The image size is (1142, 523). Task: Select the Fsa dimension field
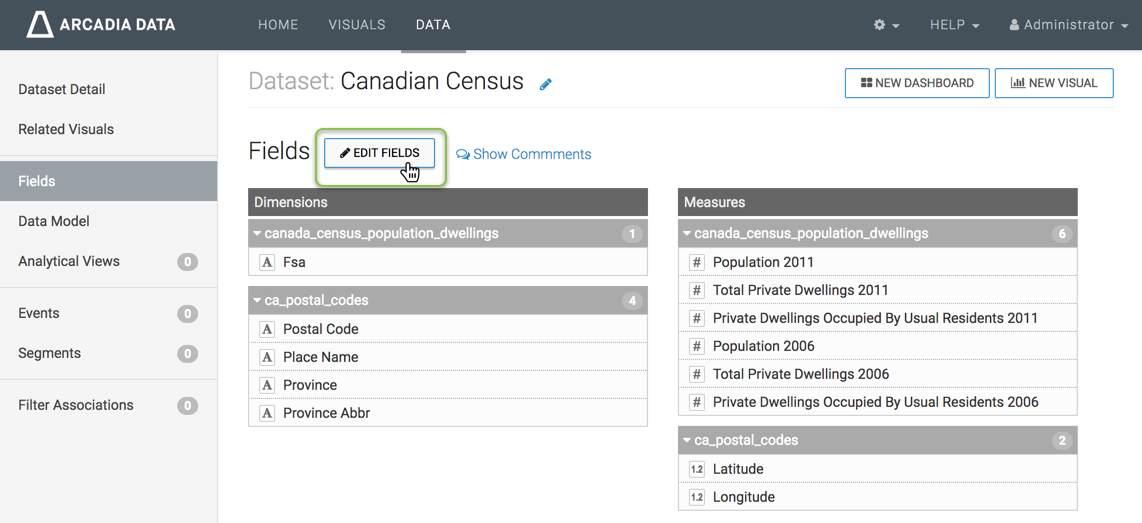pos(448,262)
